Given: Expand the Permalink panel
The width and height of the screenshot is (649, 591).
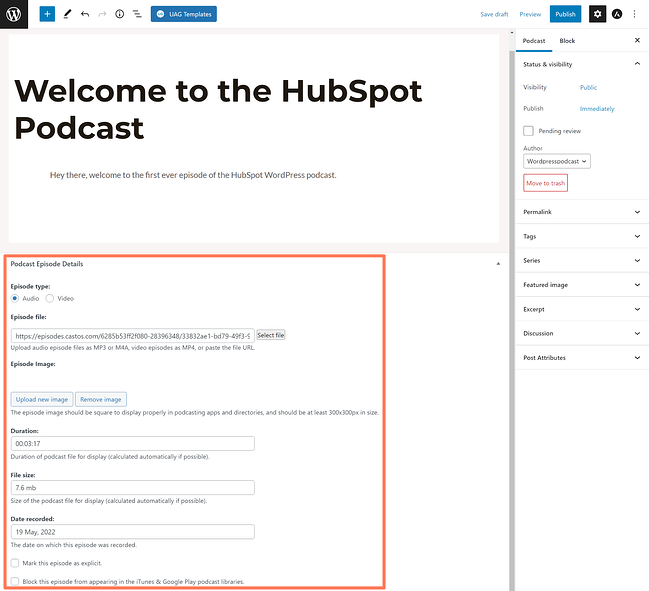Looking at the screenshot, I should pyautogui.click(x=582, y=212).
